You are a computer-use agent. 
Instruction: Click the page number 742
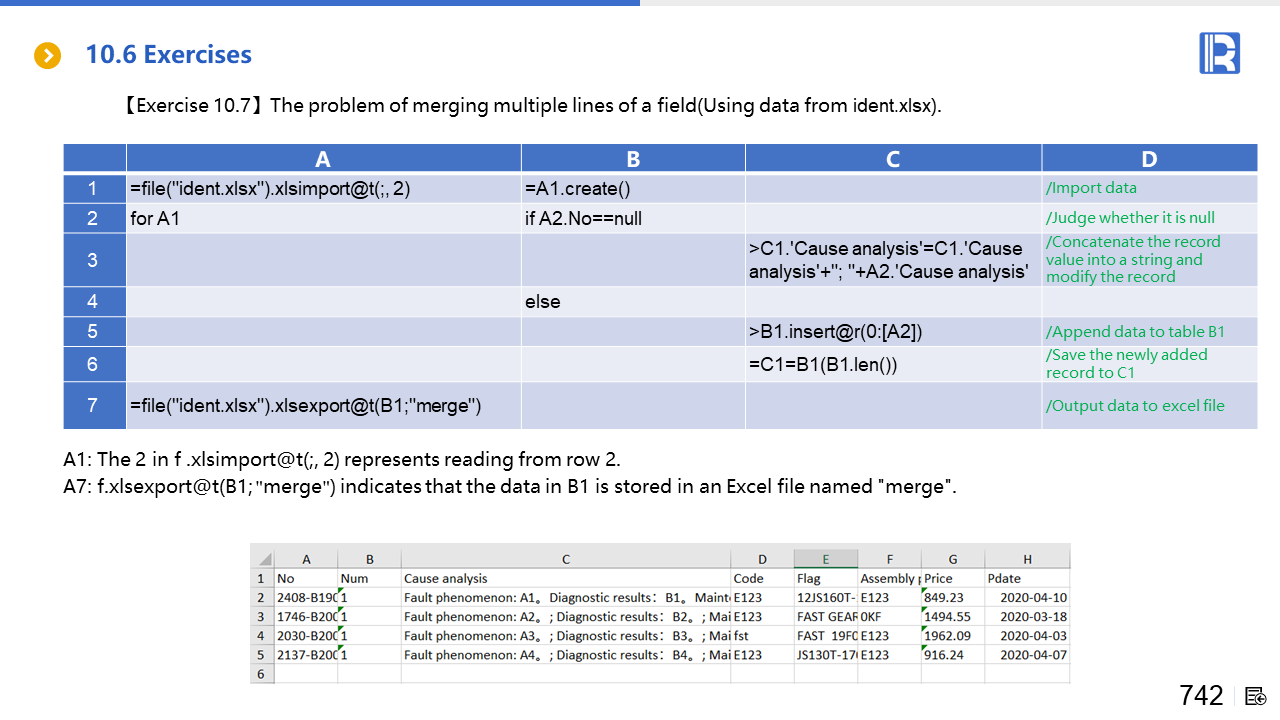coord(1201,696)
